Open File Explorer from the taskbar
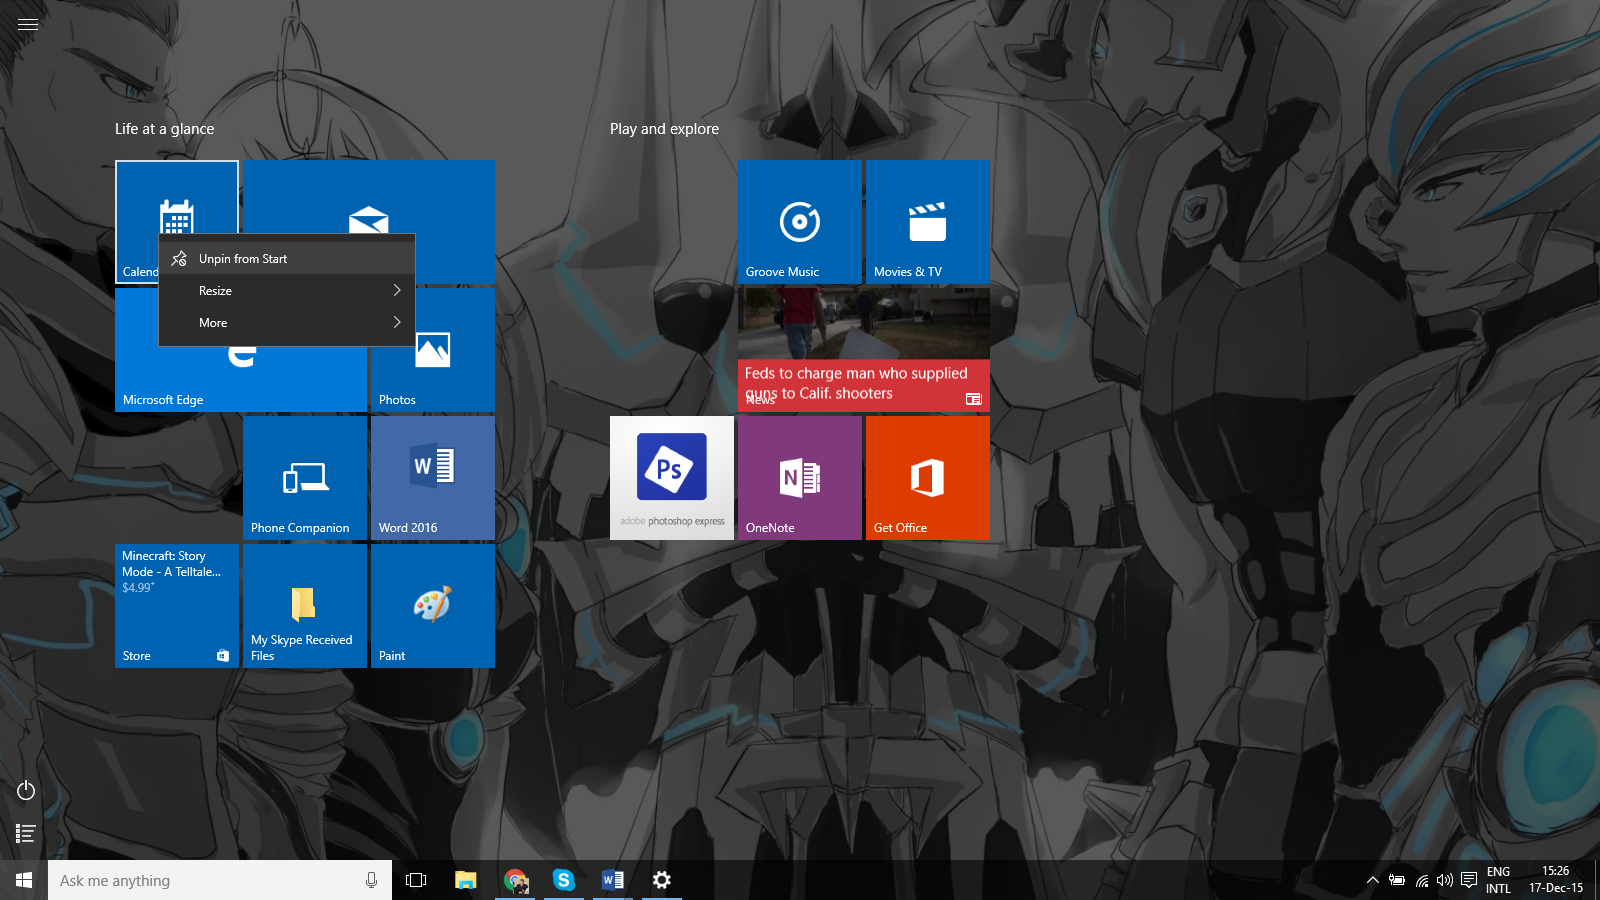 466,880
